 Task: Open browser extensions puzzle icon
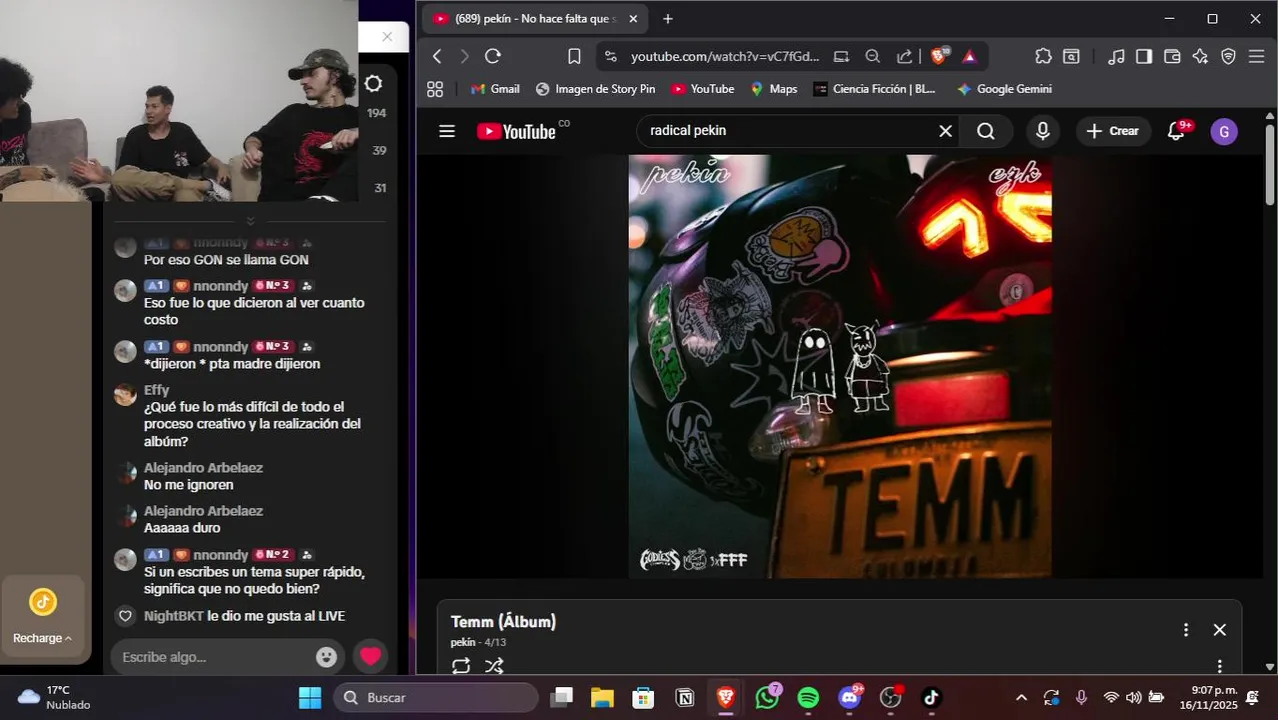click(x=1043, y=57)
